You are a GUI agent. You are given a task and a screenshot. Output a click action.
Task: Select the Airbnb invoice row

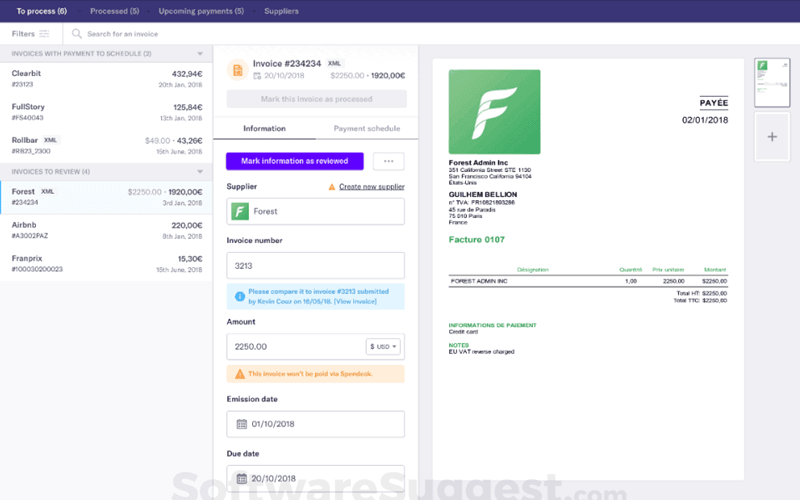[x=107, y=230]
